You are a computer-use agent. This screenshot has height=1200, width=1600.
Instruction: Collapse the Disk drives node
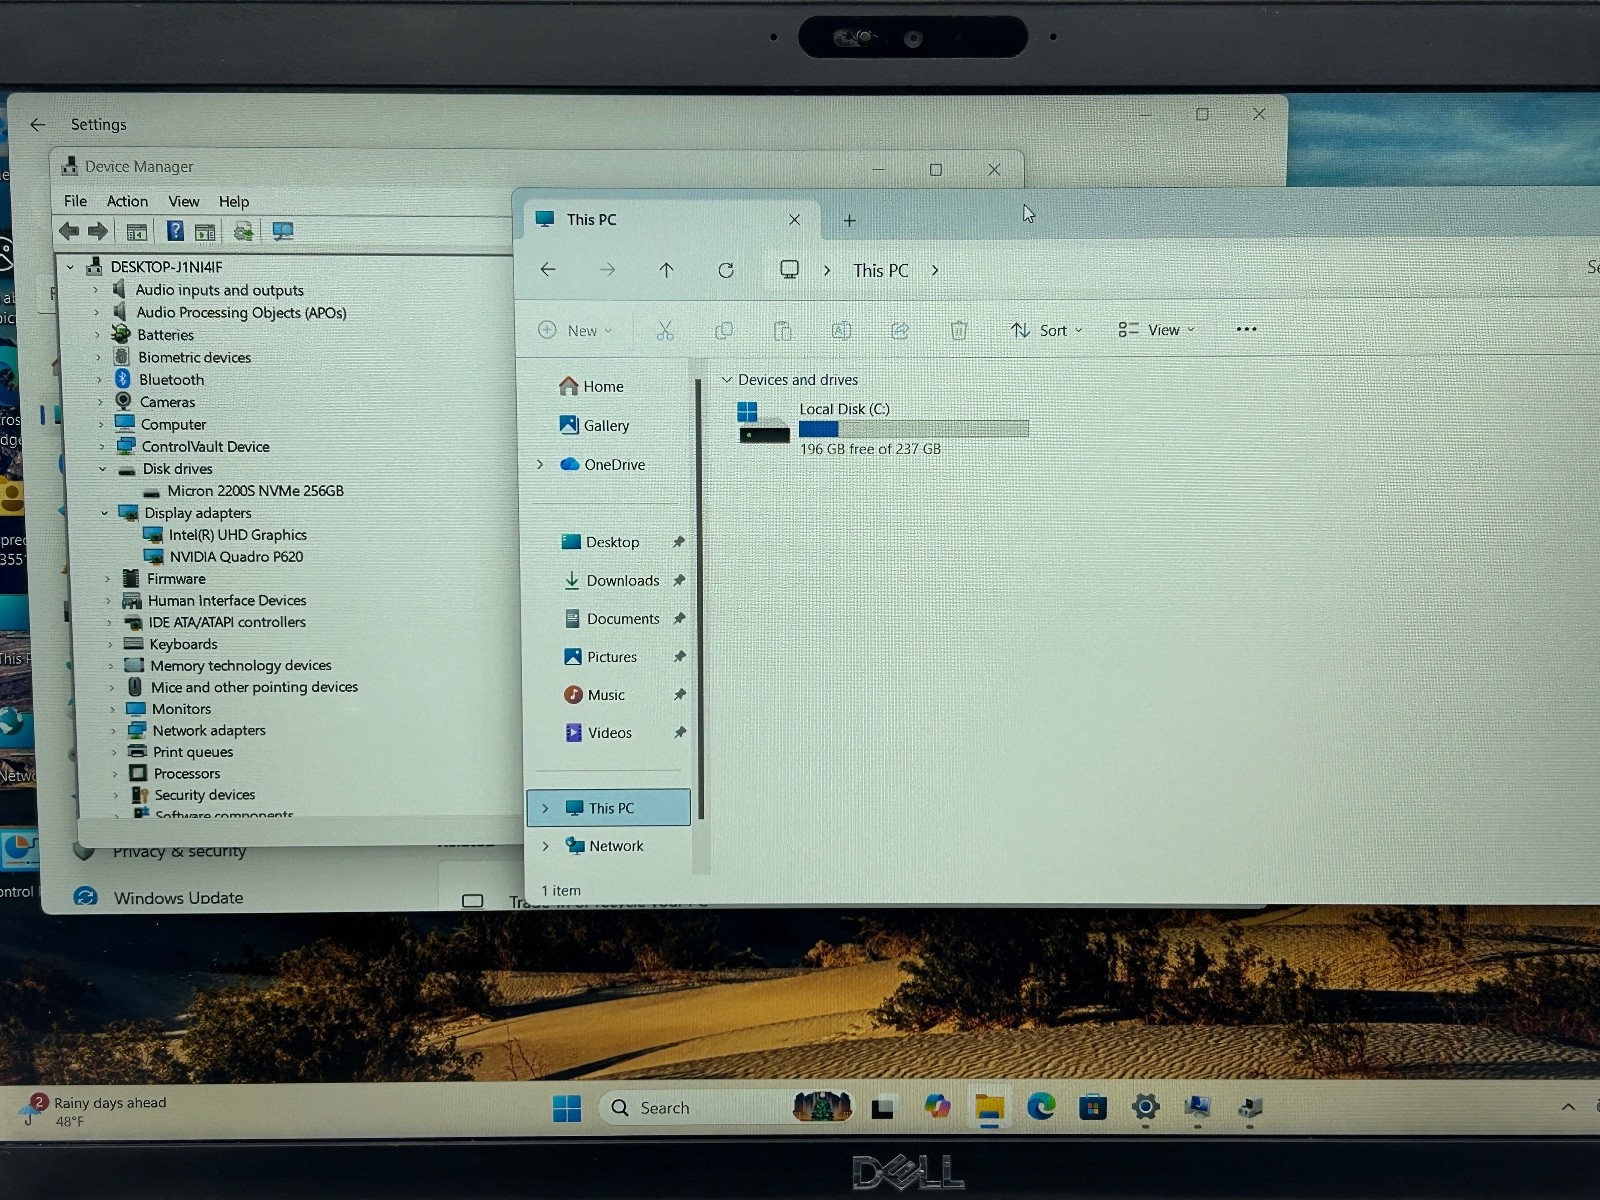point(102,469)
